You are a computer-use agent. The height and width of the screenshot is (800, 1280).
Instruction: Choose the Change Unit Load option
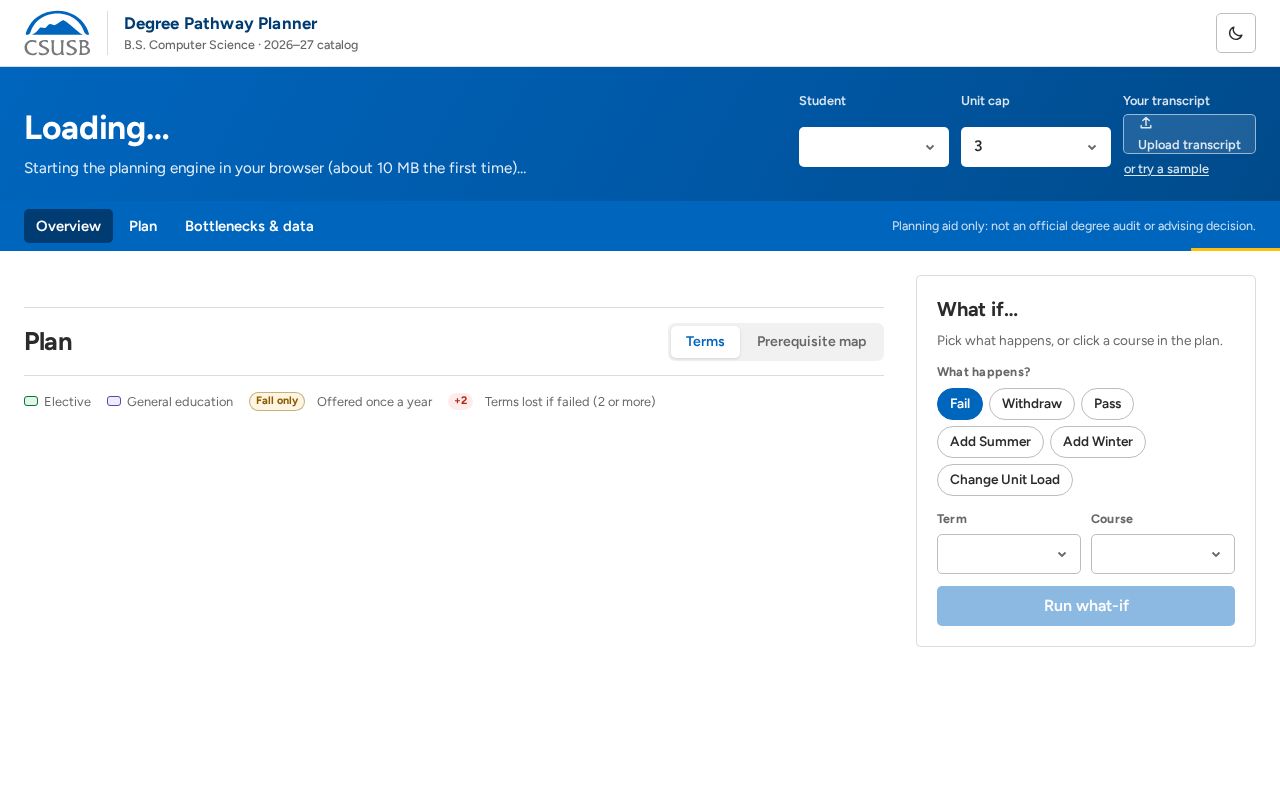(x=1005, y=480)
